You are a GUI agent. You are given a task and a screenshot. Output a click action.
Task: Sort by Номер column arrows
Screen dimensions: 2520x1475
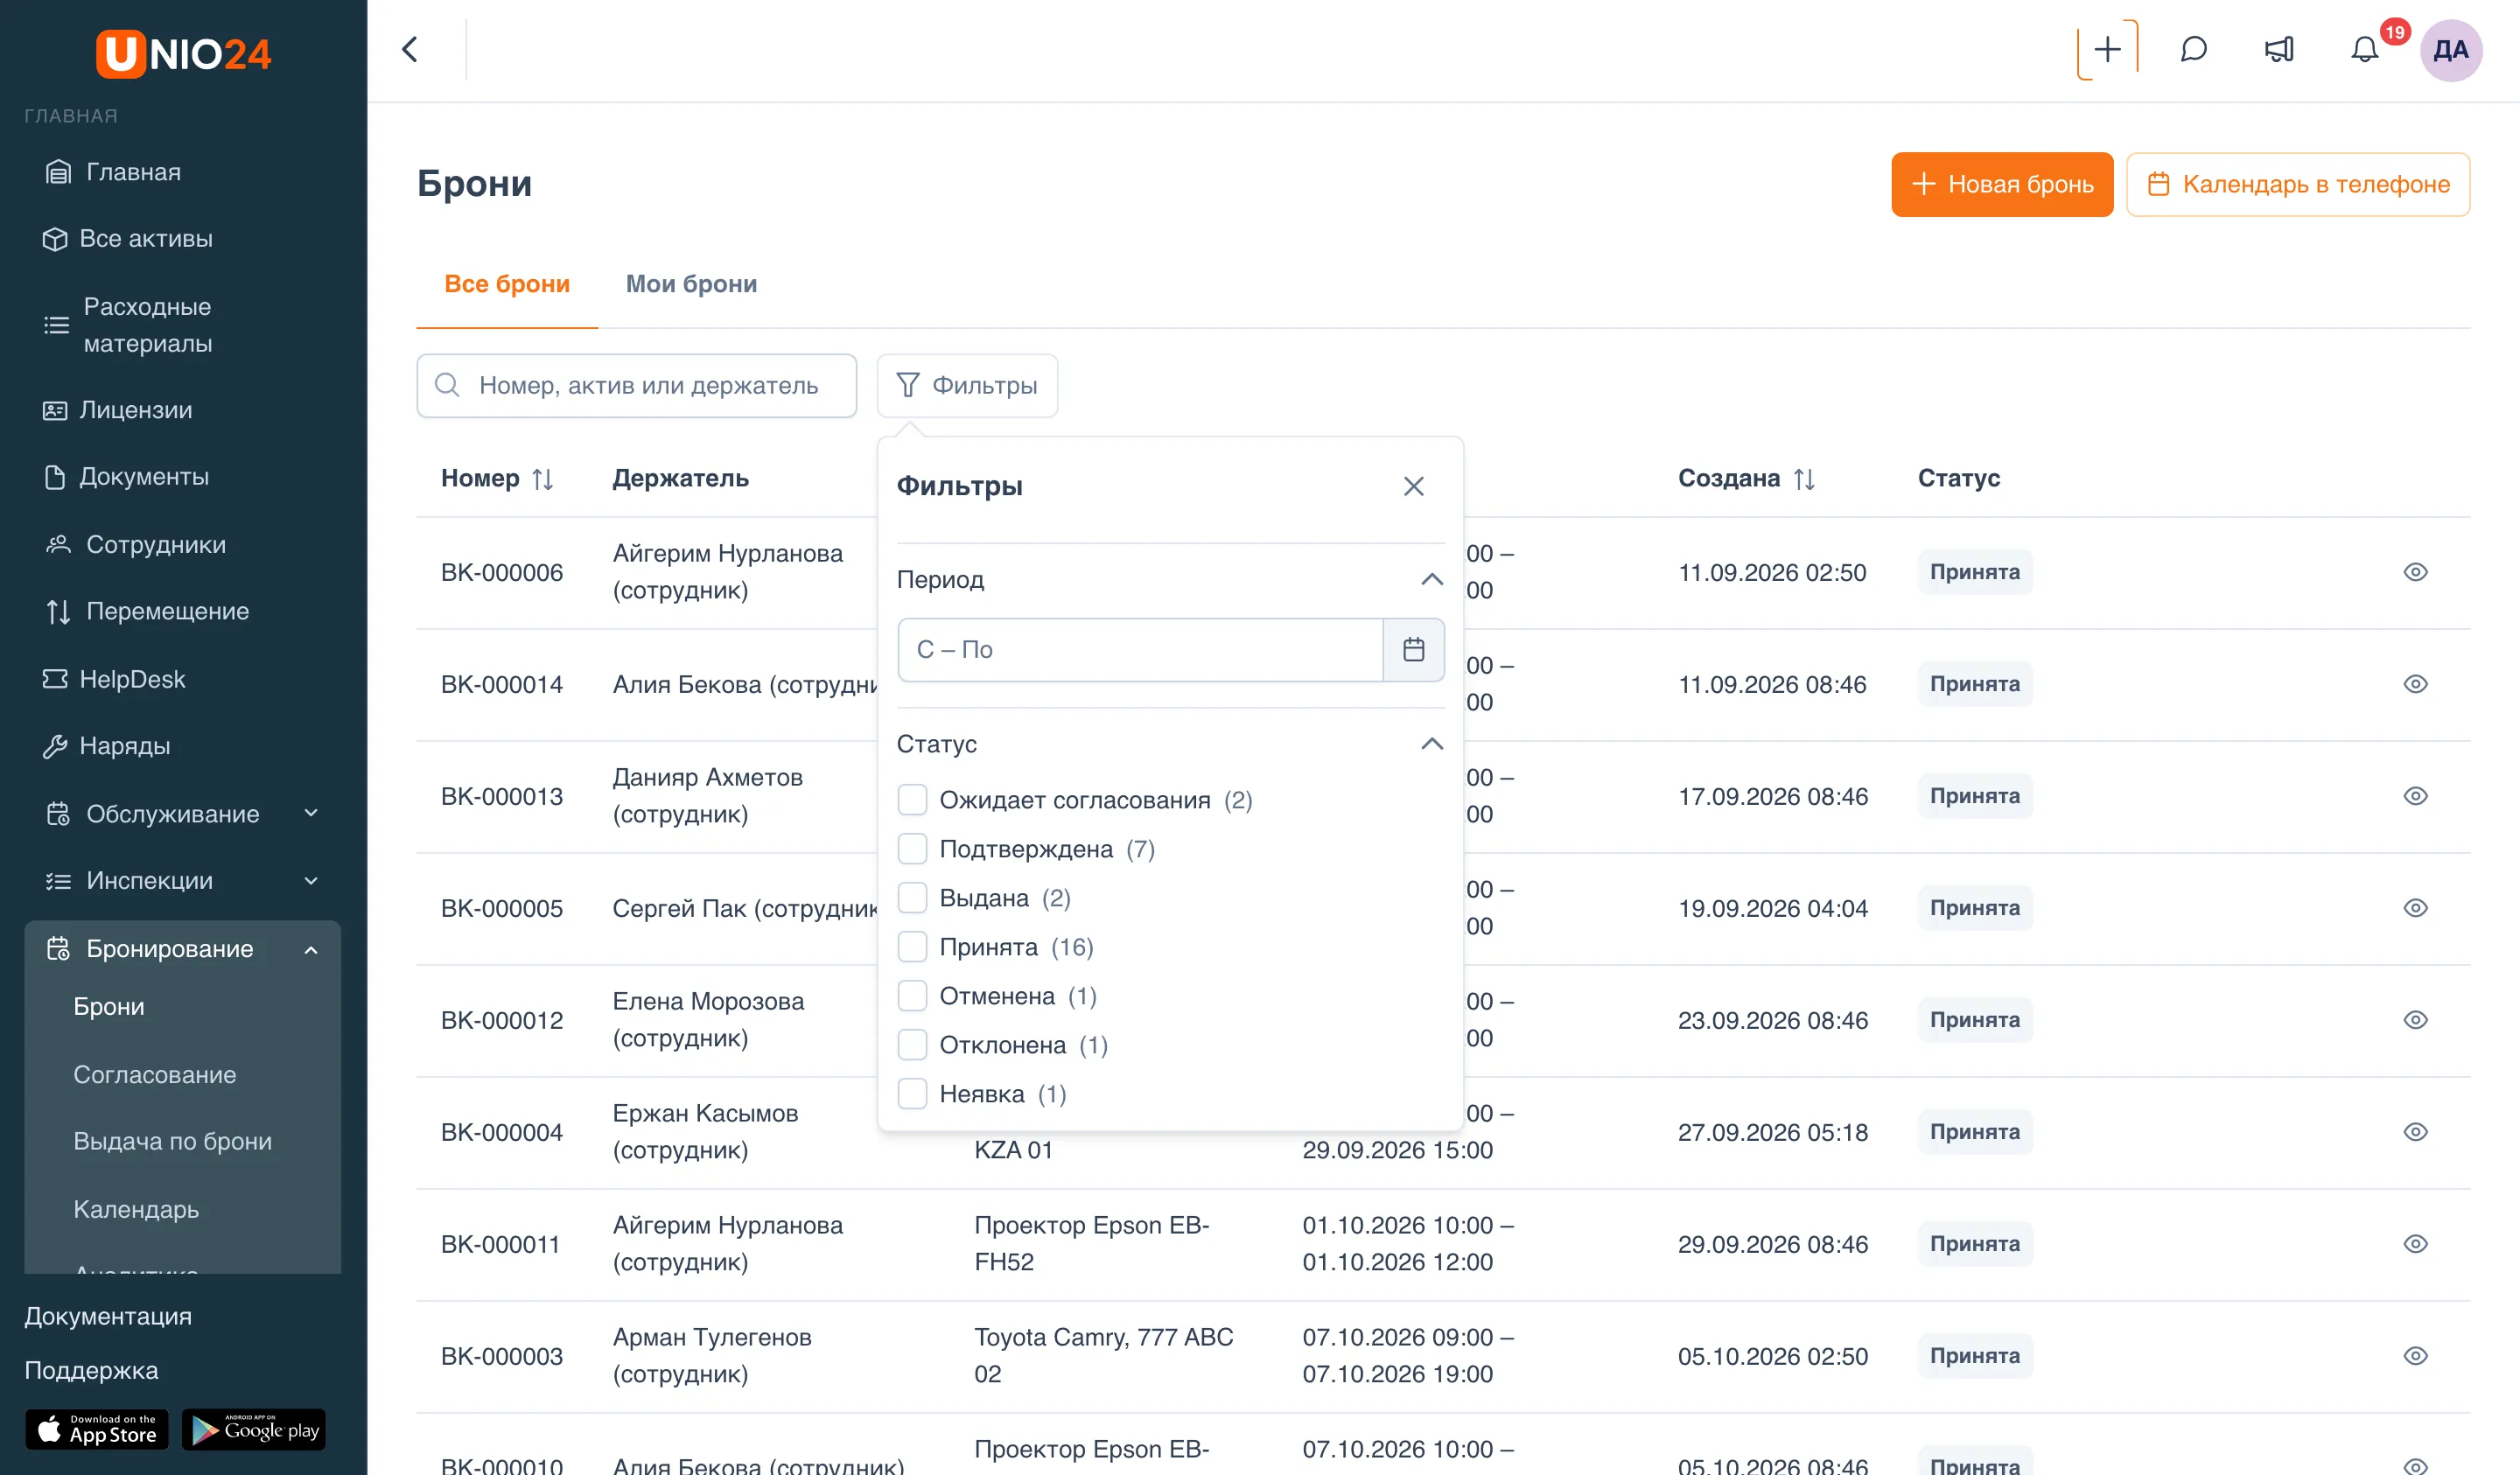click(543, 479)
